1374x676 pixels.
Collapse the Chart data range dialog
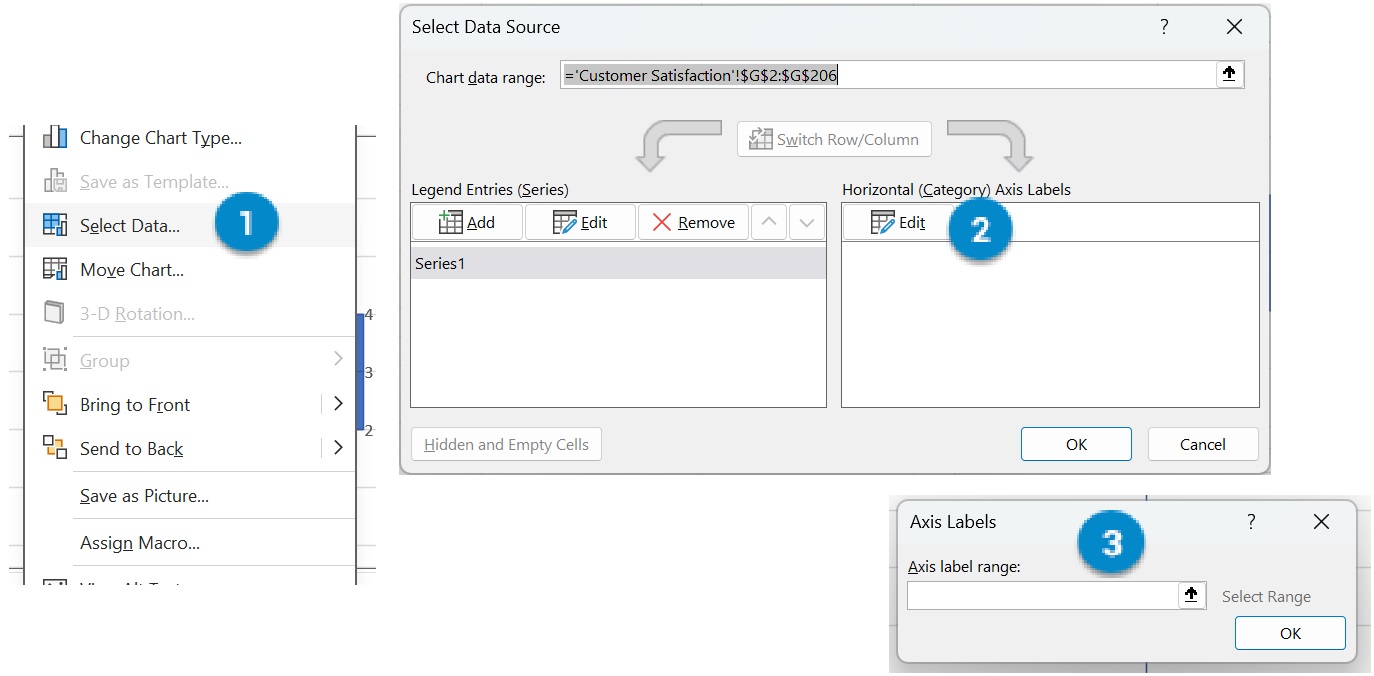coord(1229,74)
